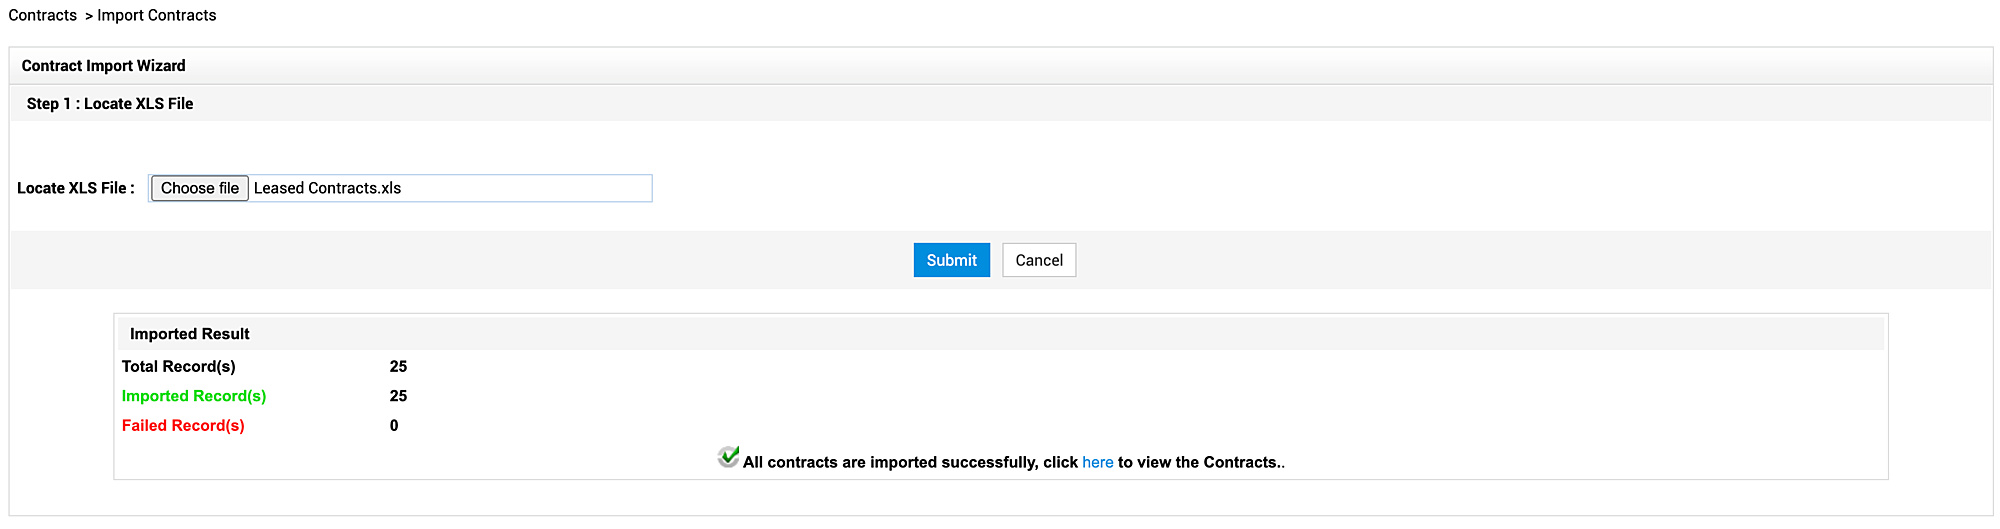Click the "to view the Contracts" text
2000x529 pixels.
(x=1200, y=462)
